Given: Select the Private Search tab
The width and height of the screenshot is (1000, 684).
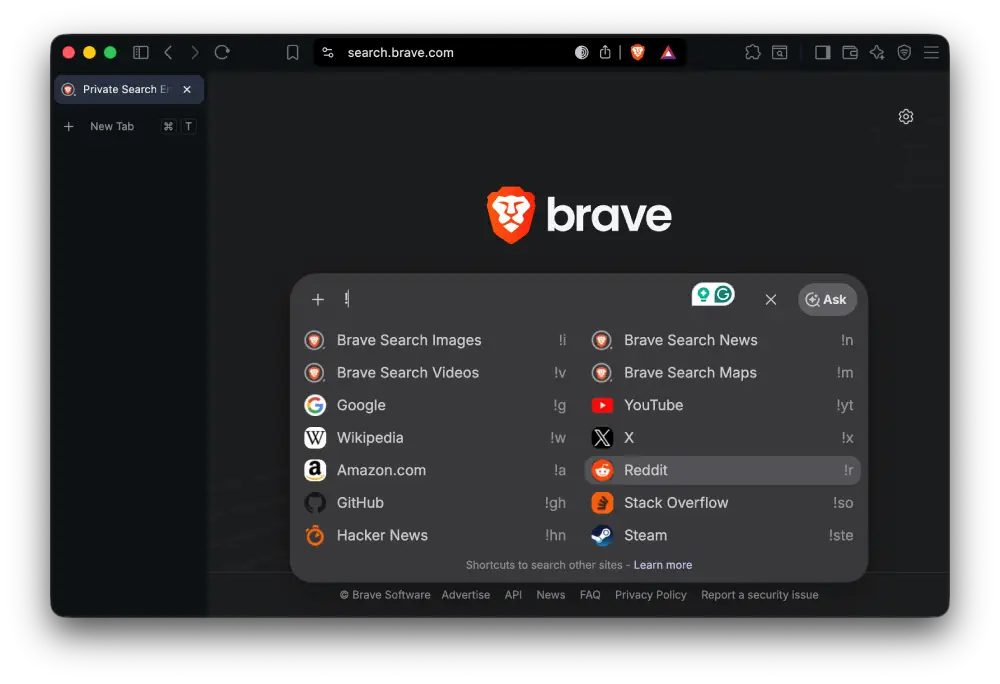Looking at the screenshot, I should point(129,89).
